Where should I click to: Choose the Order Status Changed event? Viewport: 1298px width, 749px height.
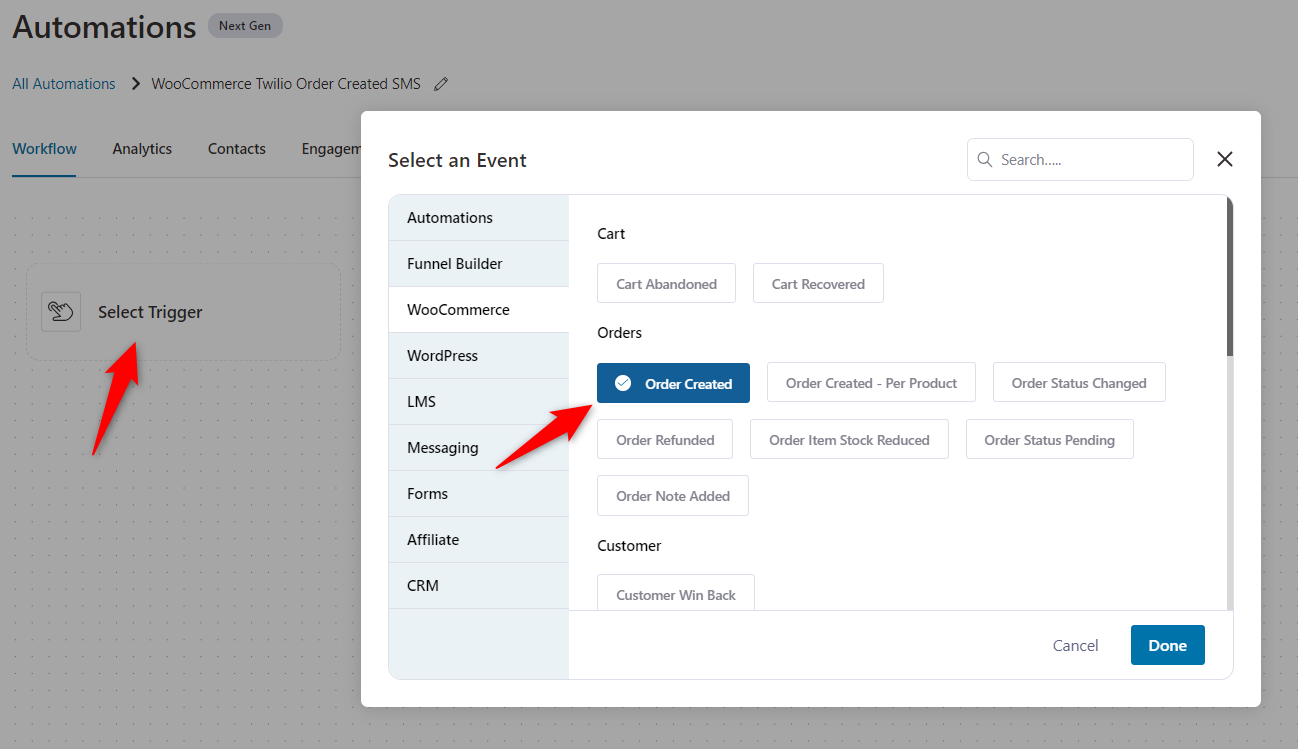pyautogui.click(x=1079, y=383)
